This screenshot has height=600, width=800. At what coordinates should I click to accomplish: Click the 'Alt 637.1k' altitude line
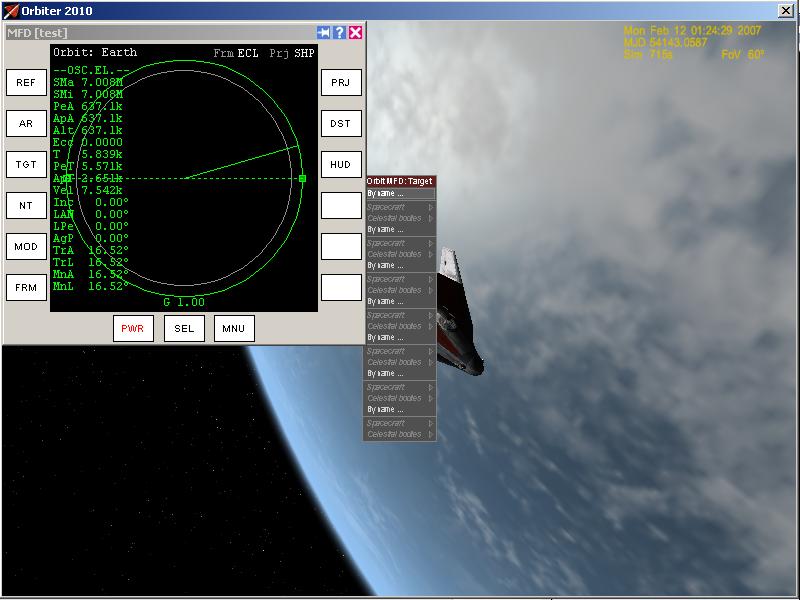point(88,130)
